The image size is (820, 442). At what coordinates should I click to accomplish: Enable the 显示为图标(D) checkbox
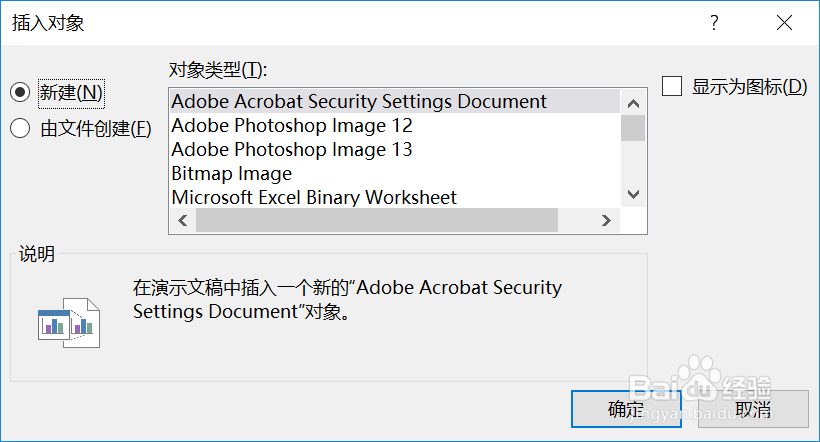coord(672,86)
